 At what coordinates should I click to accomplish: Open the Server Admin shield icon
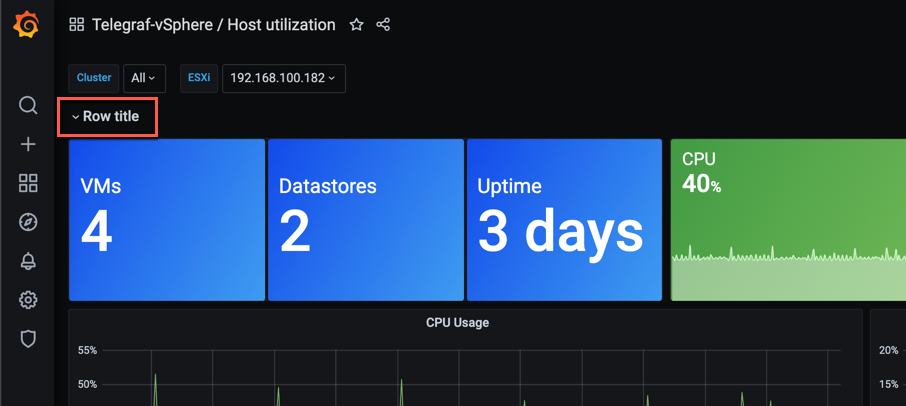[x=28, y=339]
